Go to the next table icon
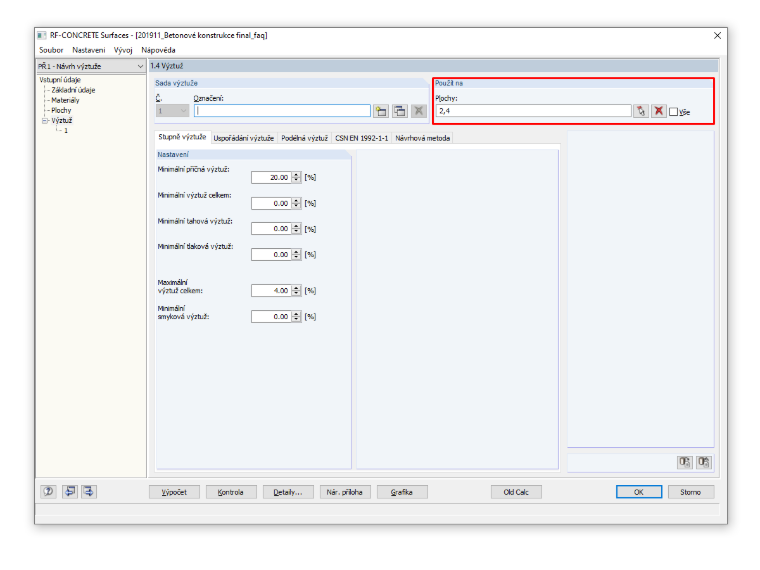760x570 pixels. click(89, 491)
